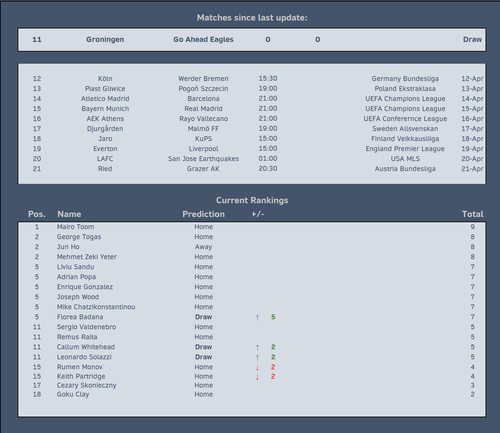Screen dimensions: 500x433
Task: Click Everton in fixture 19
Action: click(105, 149)
